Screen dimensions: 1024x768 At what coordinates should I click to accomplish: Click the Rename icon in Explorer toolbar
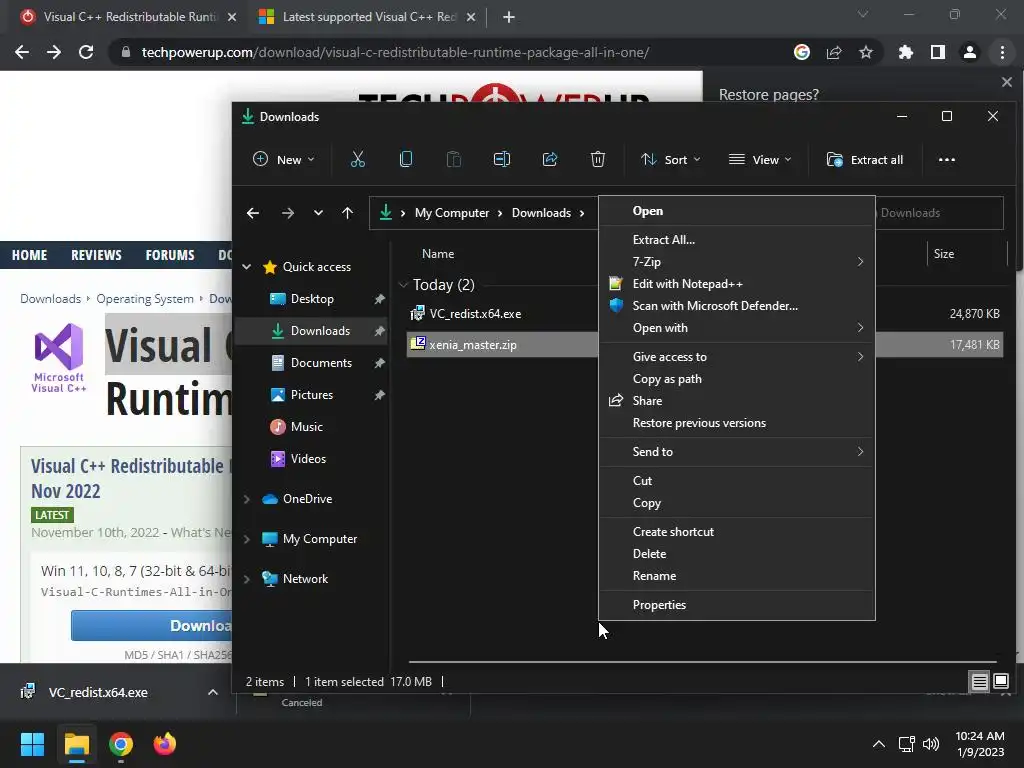click(502, 159)
